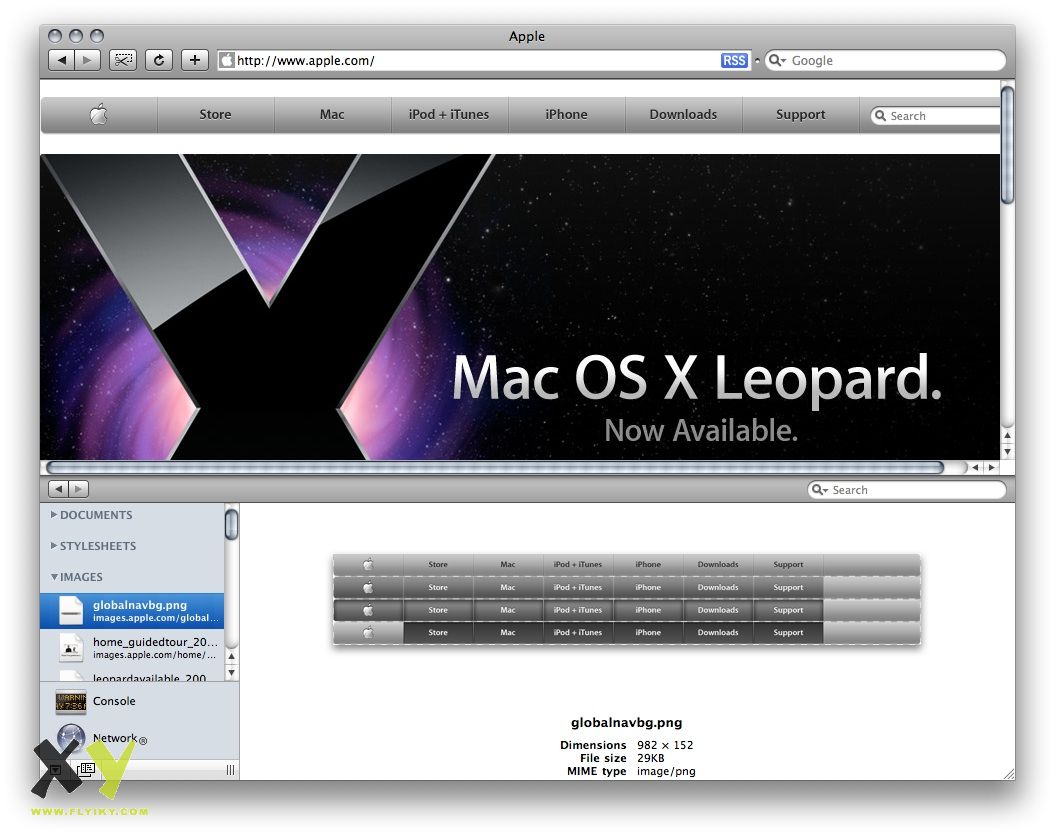Viewport: 1055px width, 835px height.
Task: Click the plus button to add a bookmark
Action: 195,61
